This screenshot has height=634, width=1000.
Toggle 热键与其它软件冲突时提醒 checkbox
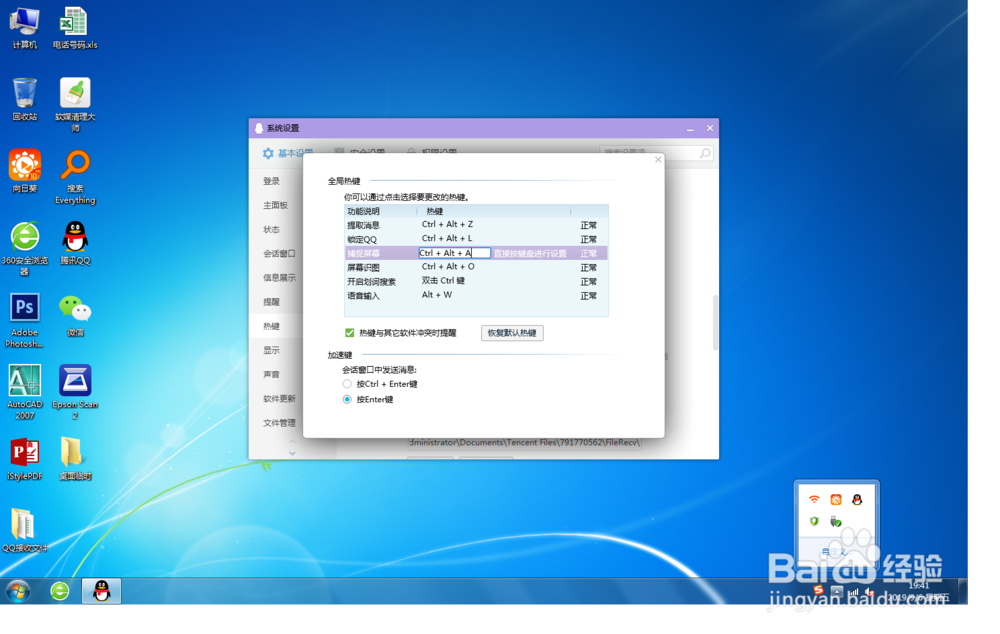click(349, 333)
